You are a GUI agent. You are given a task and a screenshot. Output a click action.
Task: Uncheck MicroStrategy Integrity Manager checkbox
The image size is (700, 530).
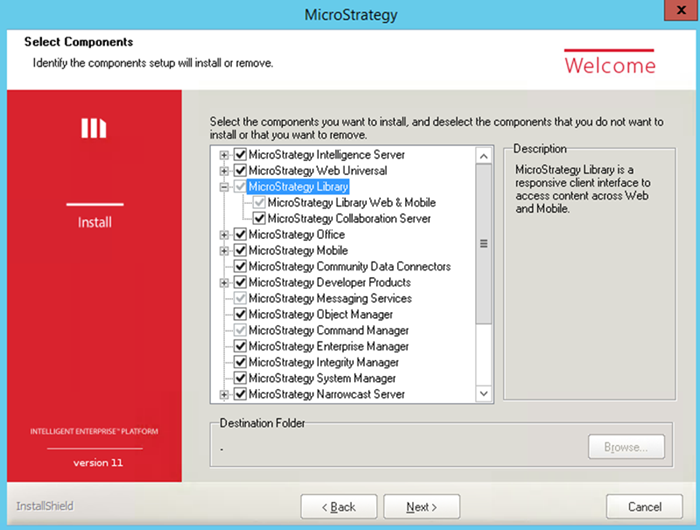[x=240, y=362]
